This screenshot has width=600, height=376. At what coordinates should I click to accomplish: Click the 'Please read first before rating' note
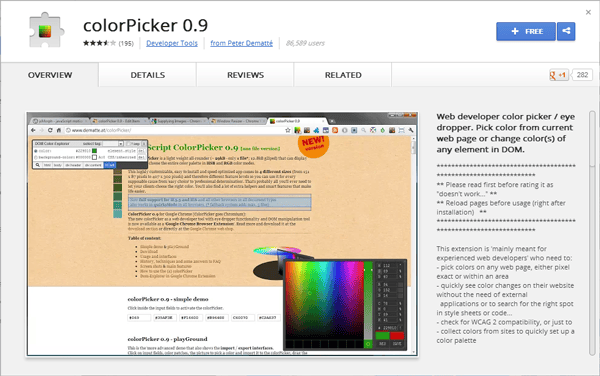[495, 189]
